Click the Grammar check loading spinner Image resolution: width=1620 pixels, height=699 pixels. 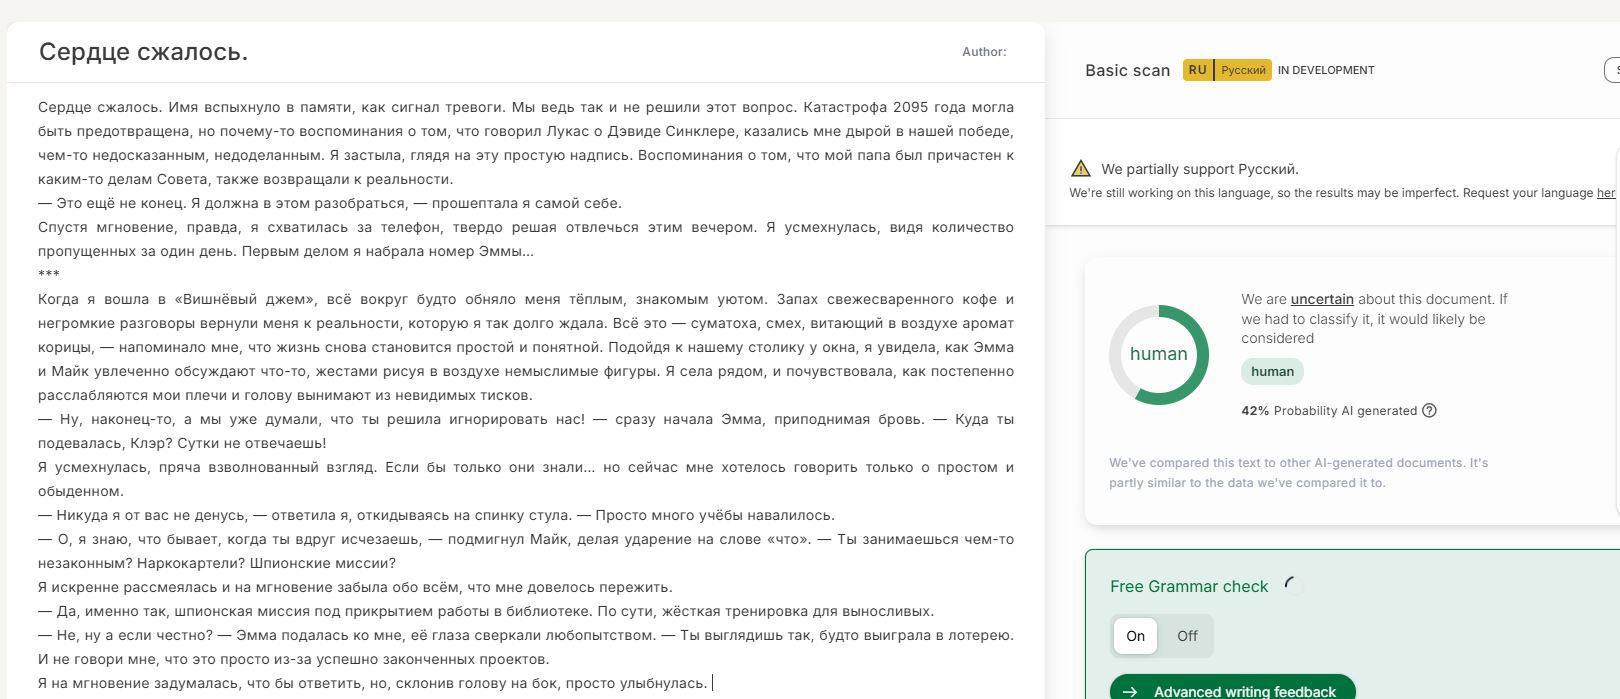click(x=1293, y=586)
